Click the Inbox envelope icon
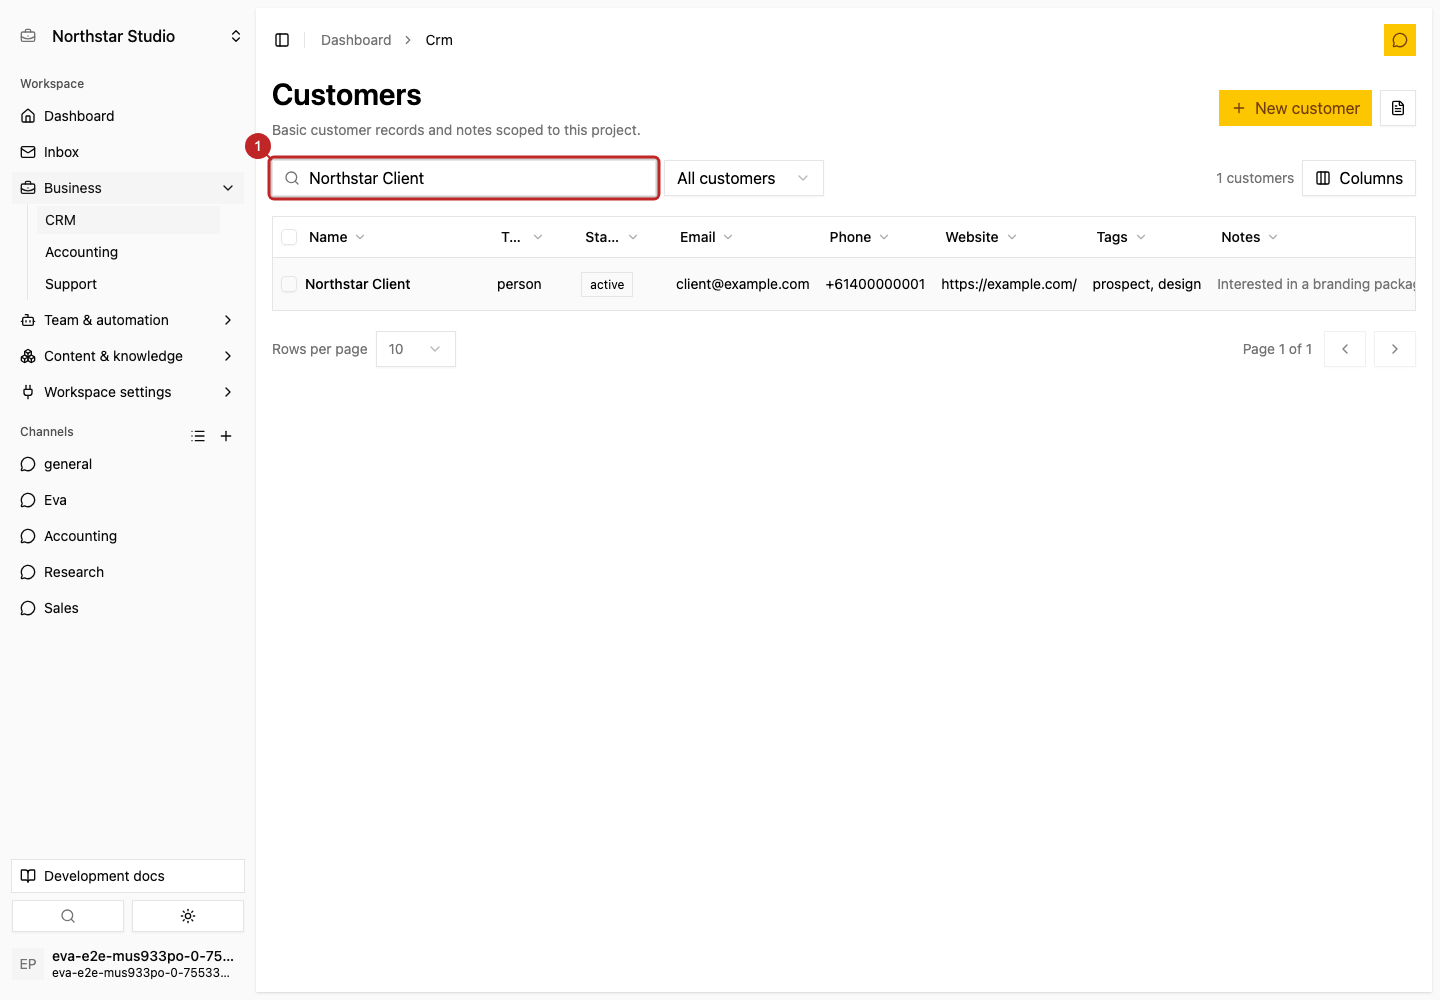Image resolution: width=1440 pixels, height=1000 pixels. (28, 152)
